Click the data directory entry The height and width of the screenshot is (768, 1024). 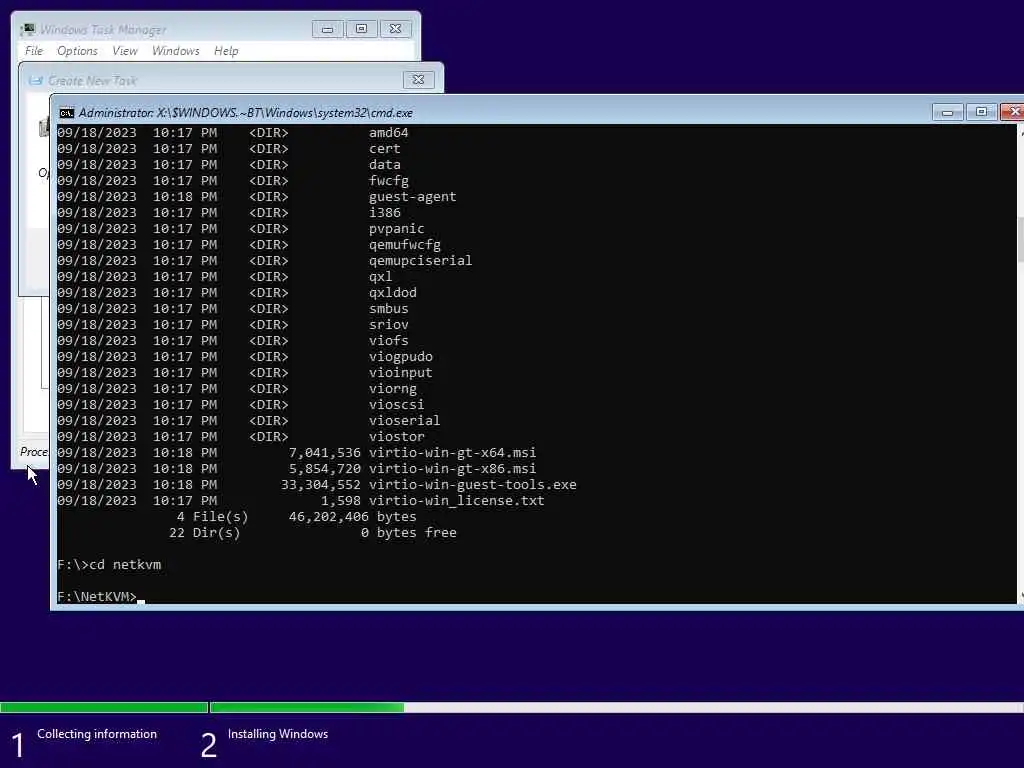point(385,165)
